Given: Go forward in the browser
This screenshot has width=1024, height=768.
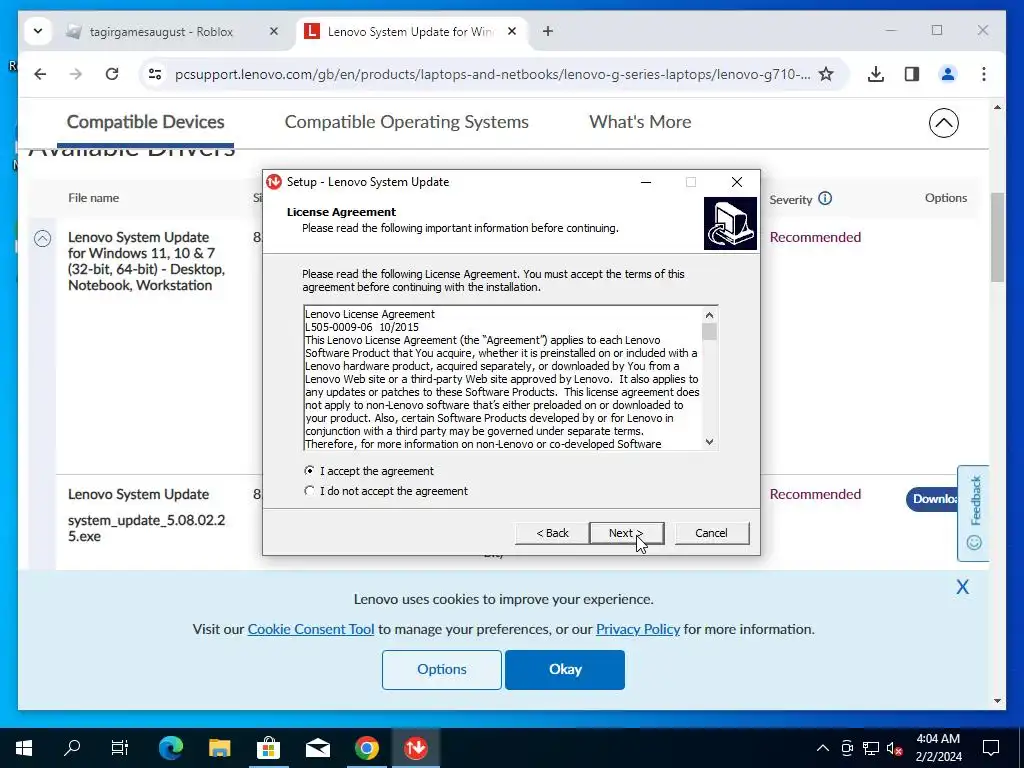Looking at the screenshot, I should click(76, 74).
